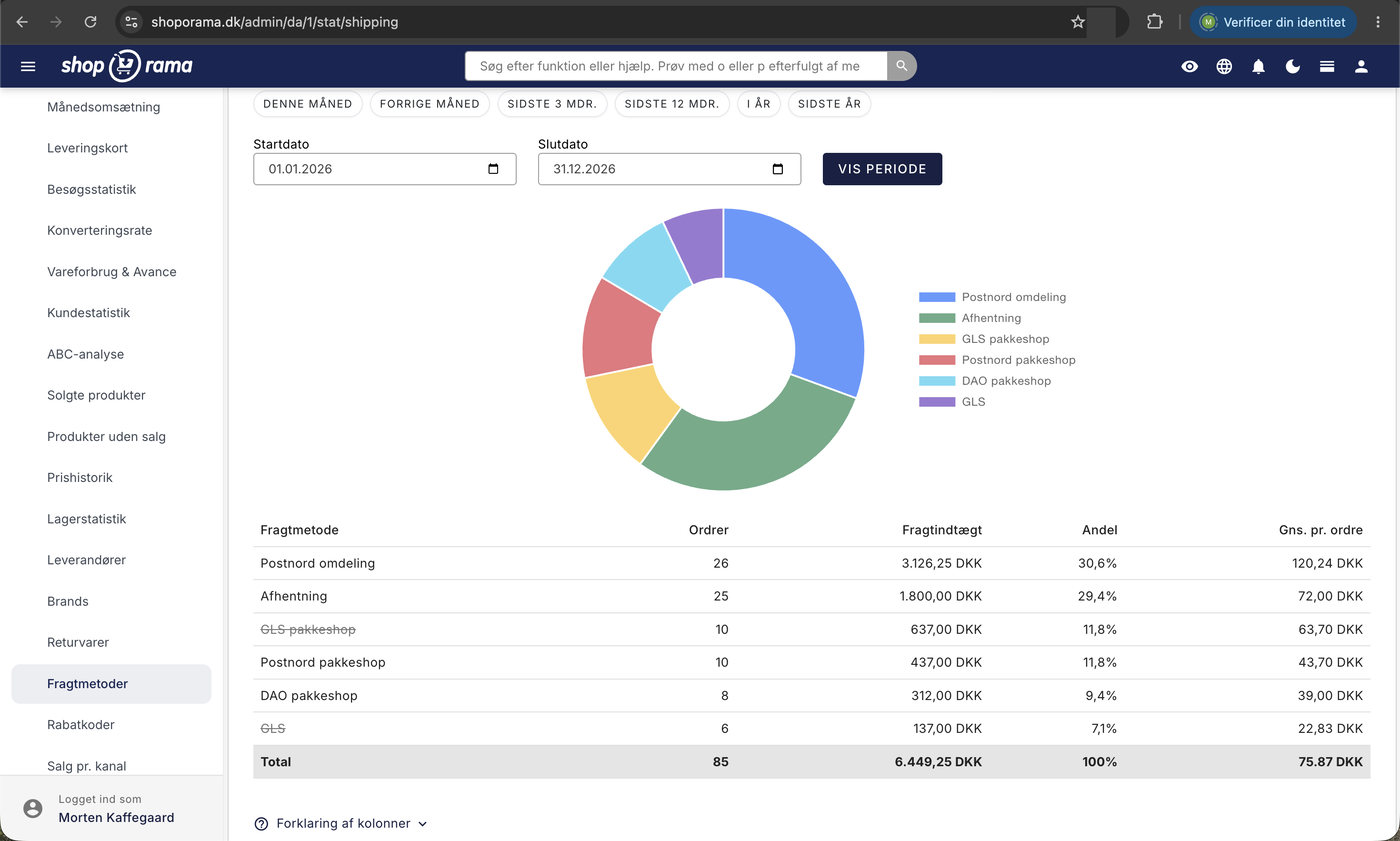Open Returvarer in sidebar
Viewport: 1400px width, 841px height.
pos(78,643)
